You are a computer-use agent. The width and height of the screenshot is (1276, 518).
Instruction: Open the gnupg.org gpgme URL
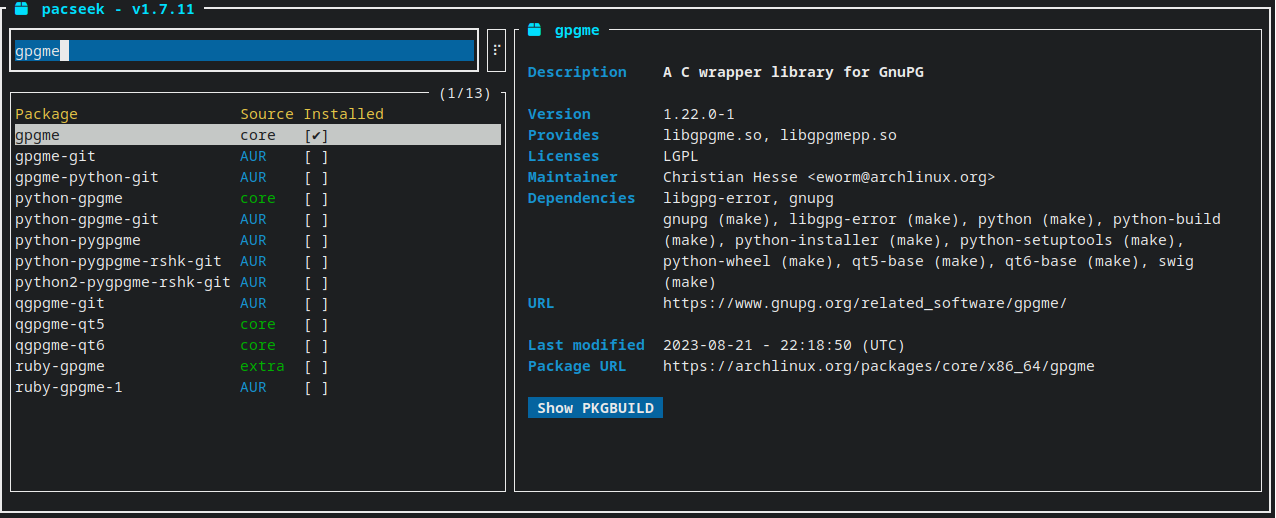click(x=865, y=303)
